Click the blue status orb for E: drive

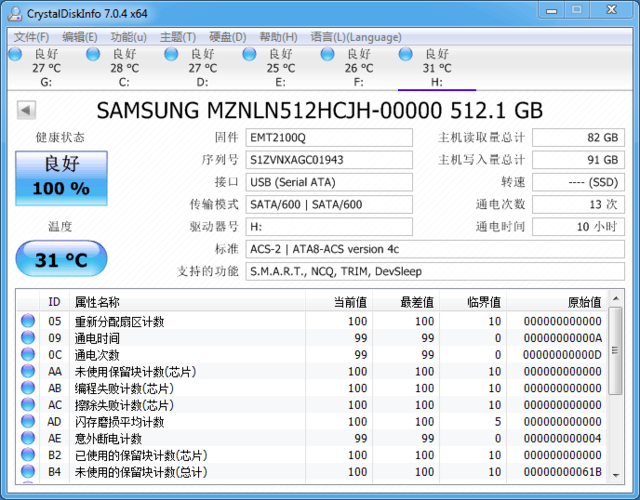click(x=249, y=54)
